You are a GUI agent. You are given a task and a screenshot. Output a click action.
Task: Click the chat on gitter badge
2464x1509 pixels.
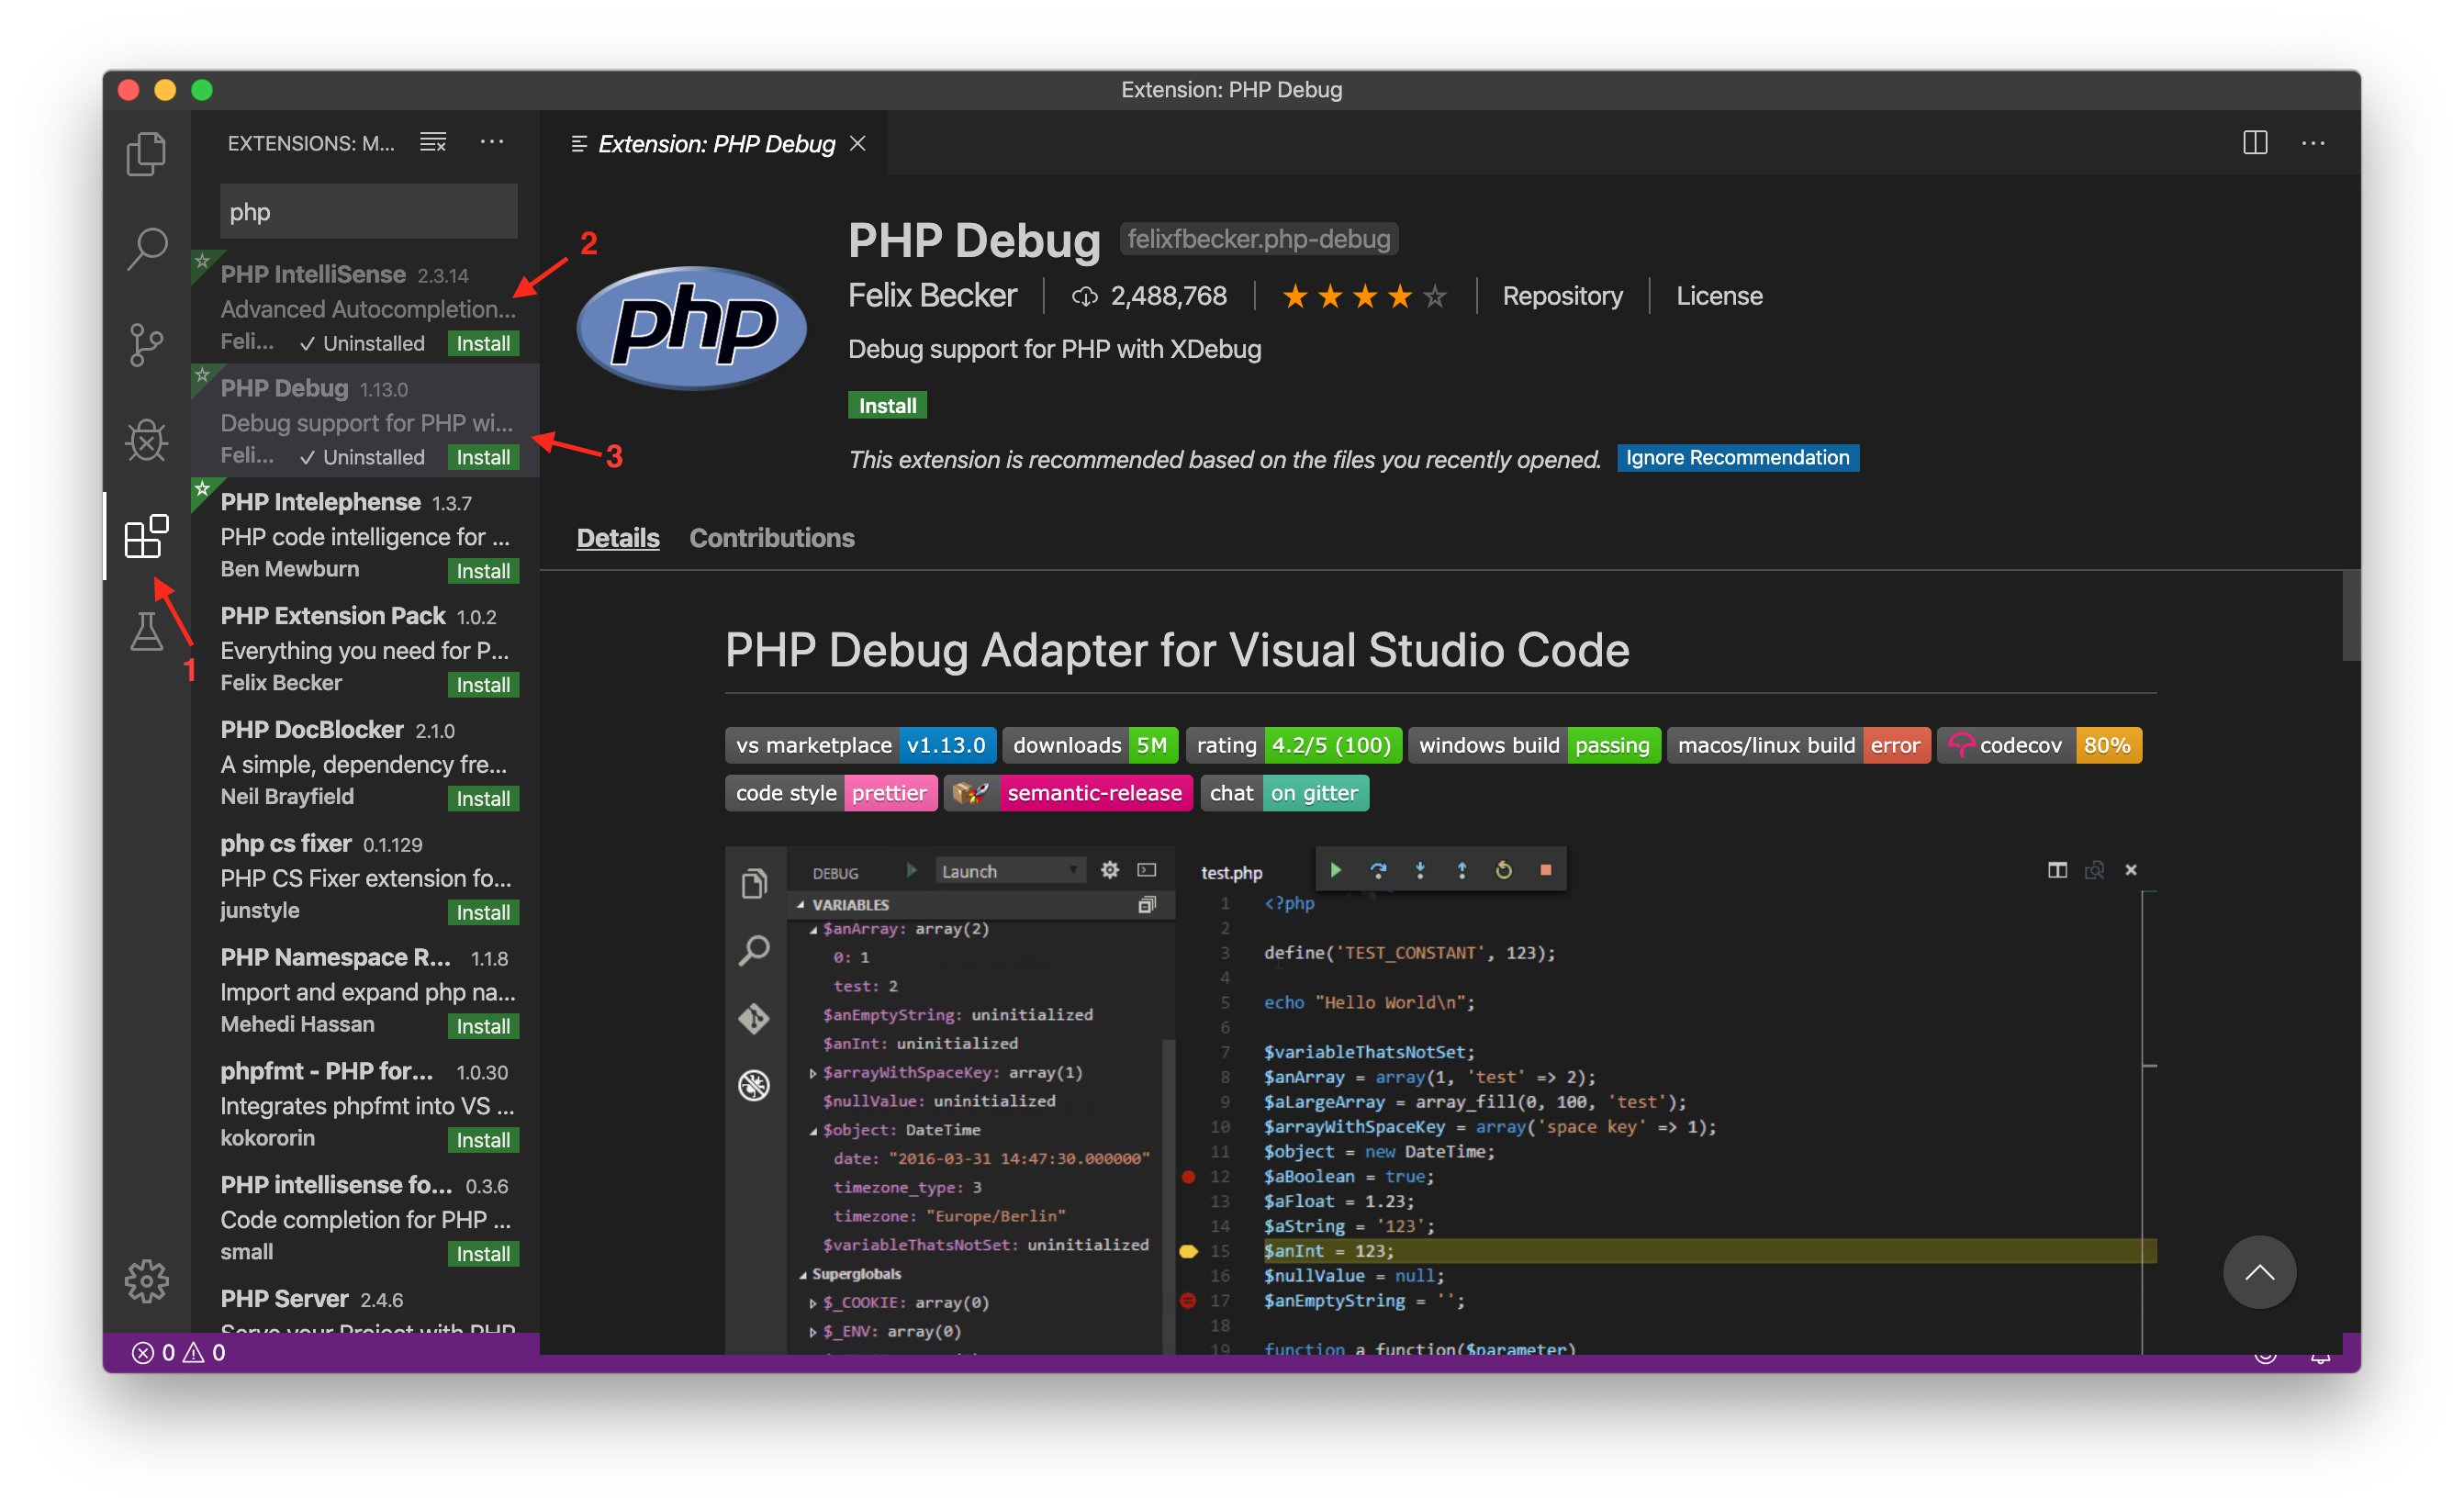(x=1284, y=793)
